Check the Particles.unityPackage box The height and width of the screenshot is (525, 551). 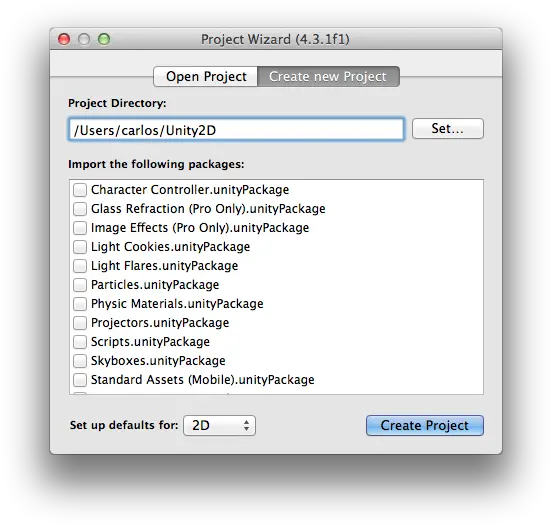pyautogui.click(x=80, y=285)
